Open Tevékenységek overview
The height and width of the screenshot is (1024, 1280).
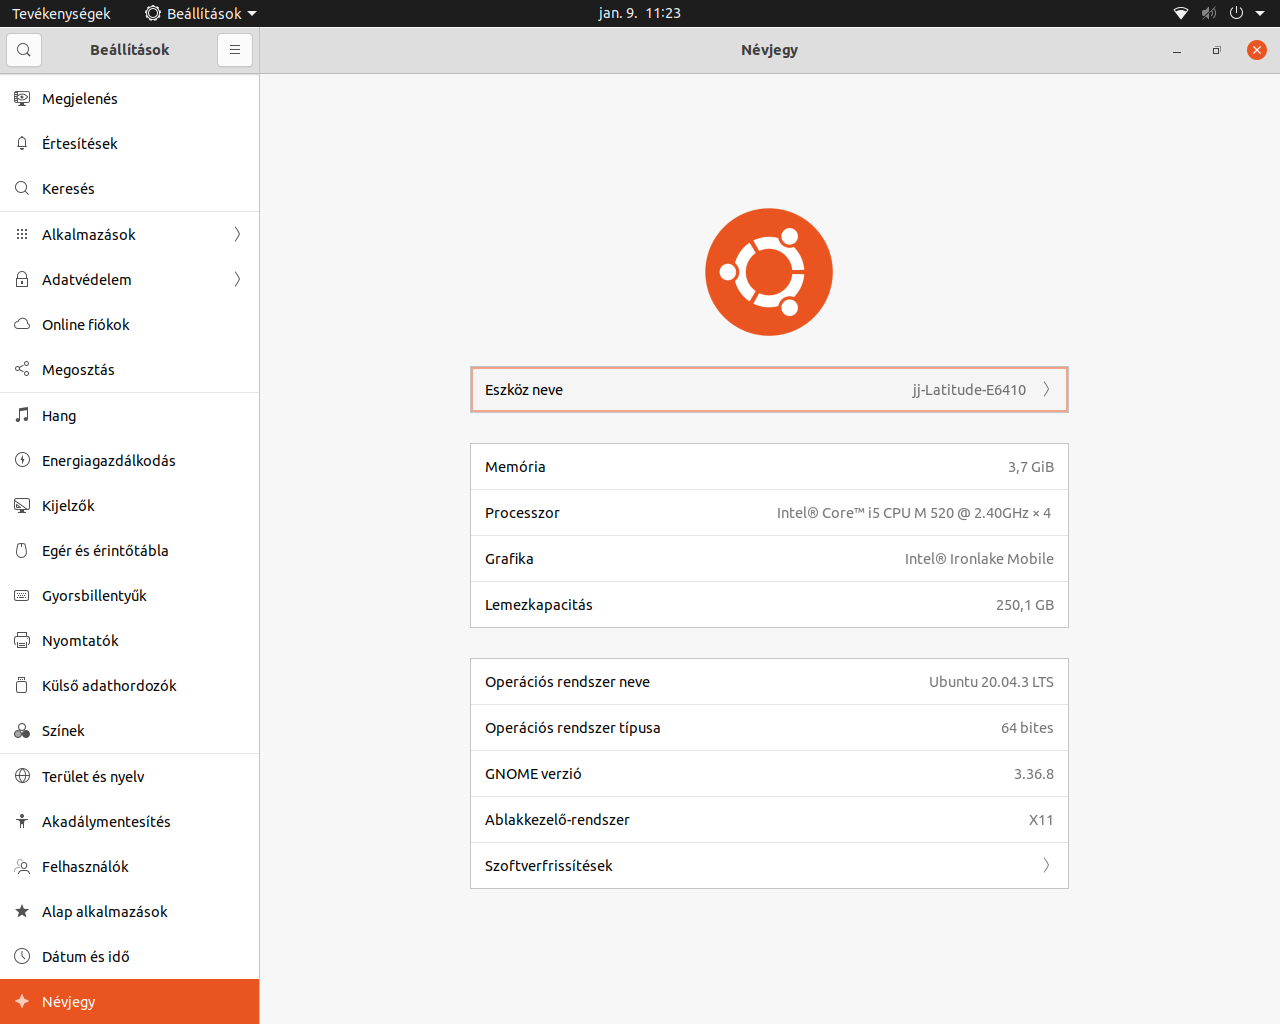tap(61, 13)
